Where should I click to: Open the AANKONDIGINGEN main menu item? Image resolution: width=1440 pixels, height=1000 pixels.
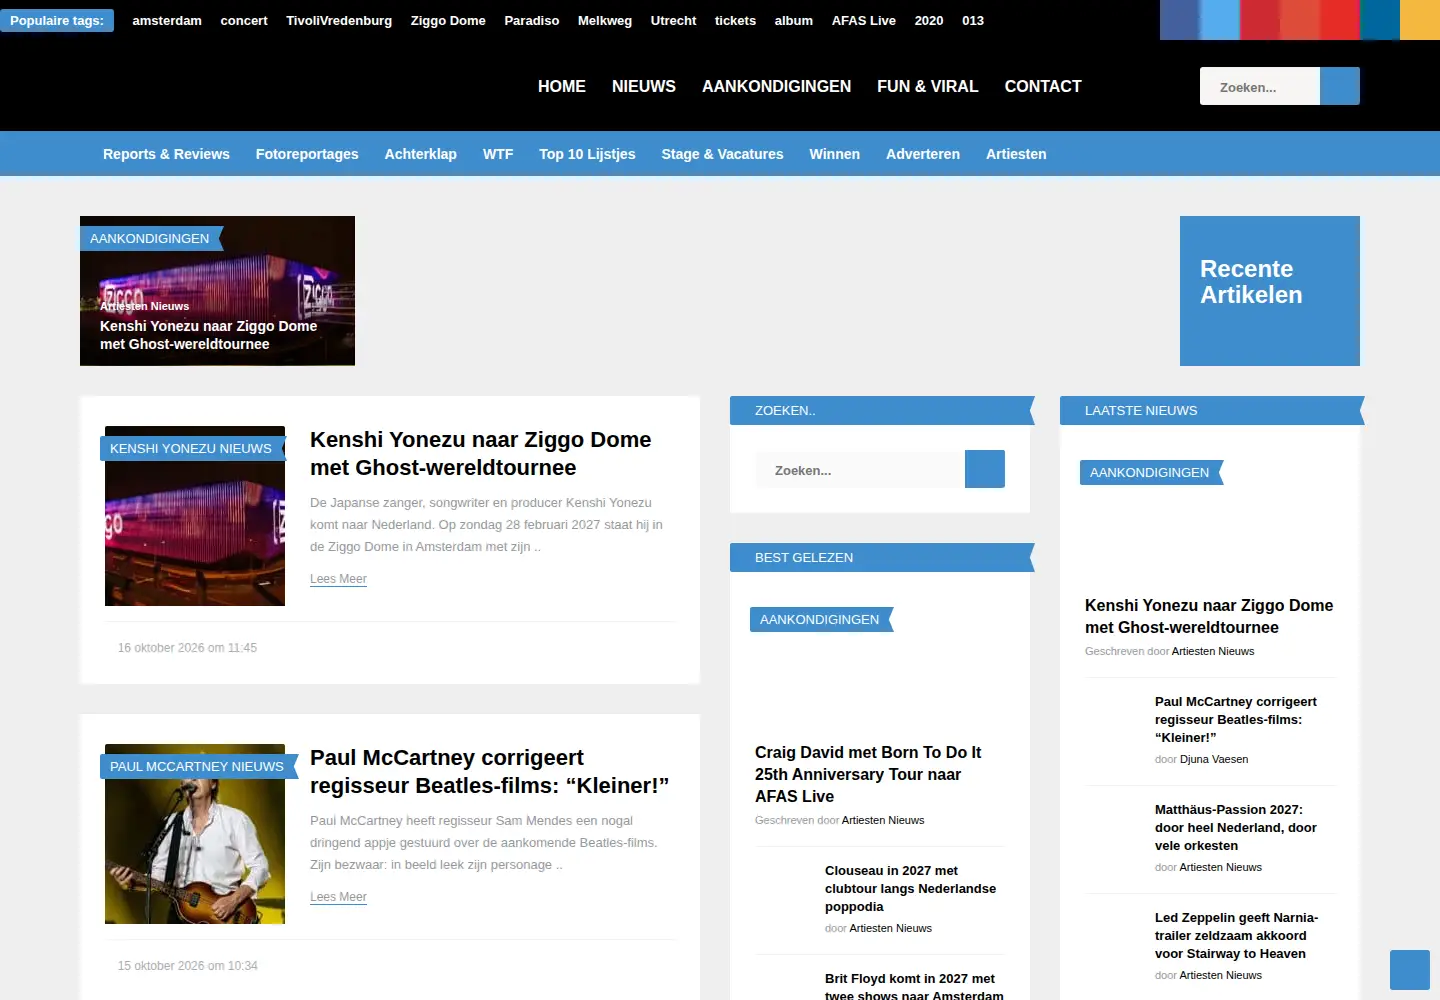776,86
